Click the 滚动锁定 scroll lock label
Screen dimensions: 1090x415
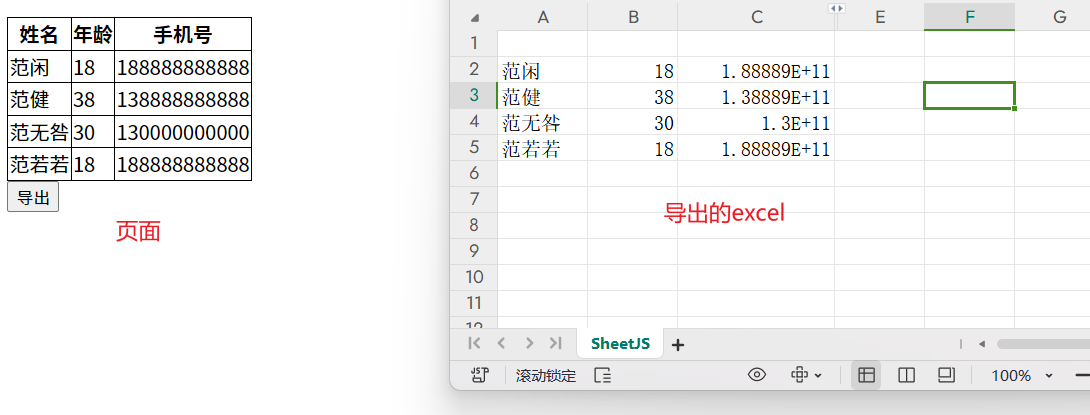pos(546,376)
